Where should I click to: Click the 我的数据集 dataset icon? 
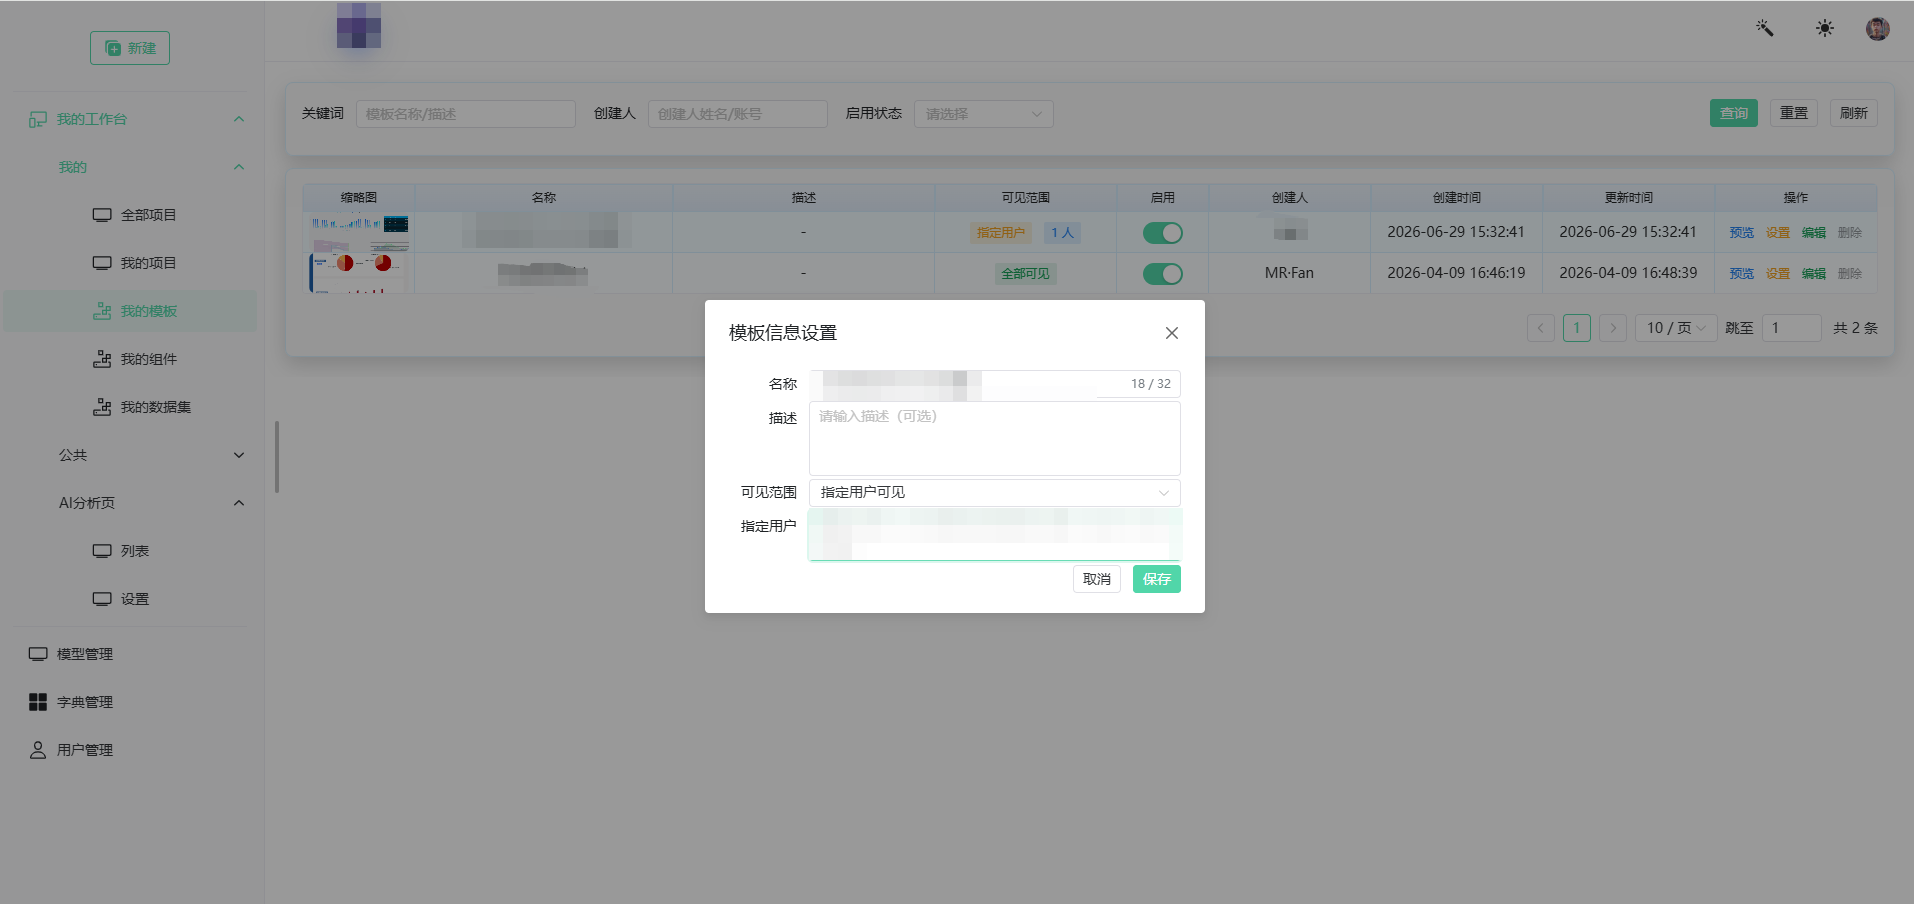[102, 407]
